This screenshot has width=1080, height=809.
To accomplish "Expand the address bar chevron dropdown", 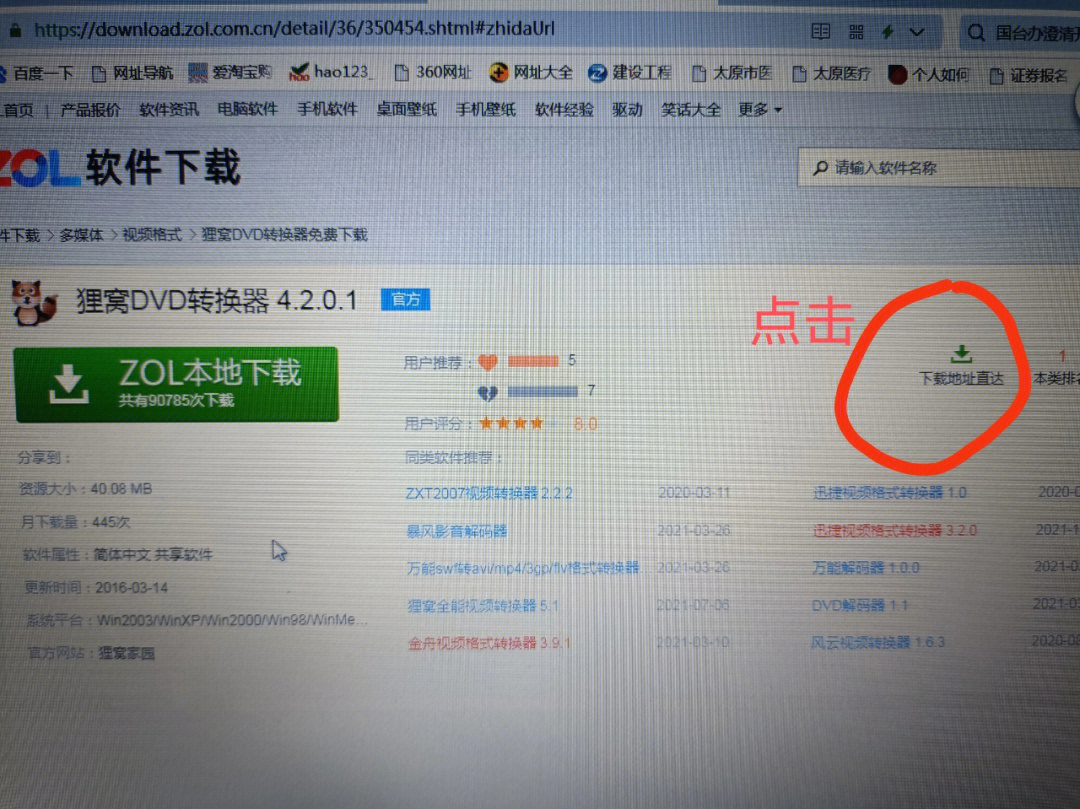I will coord(917,32).
